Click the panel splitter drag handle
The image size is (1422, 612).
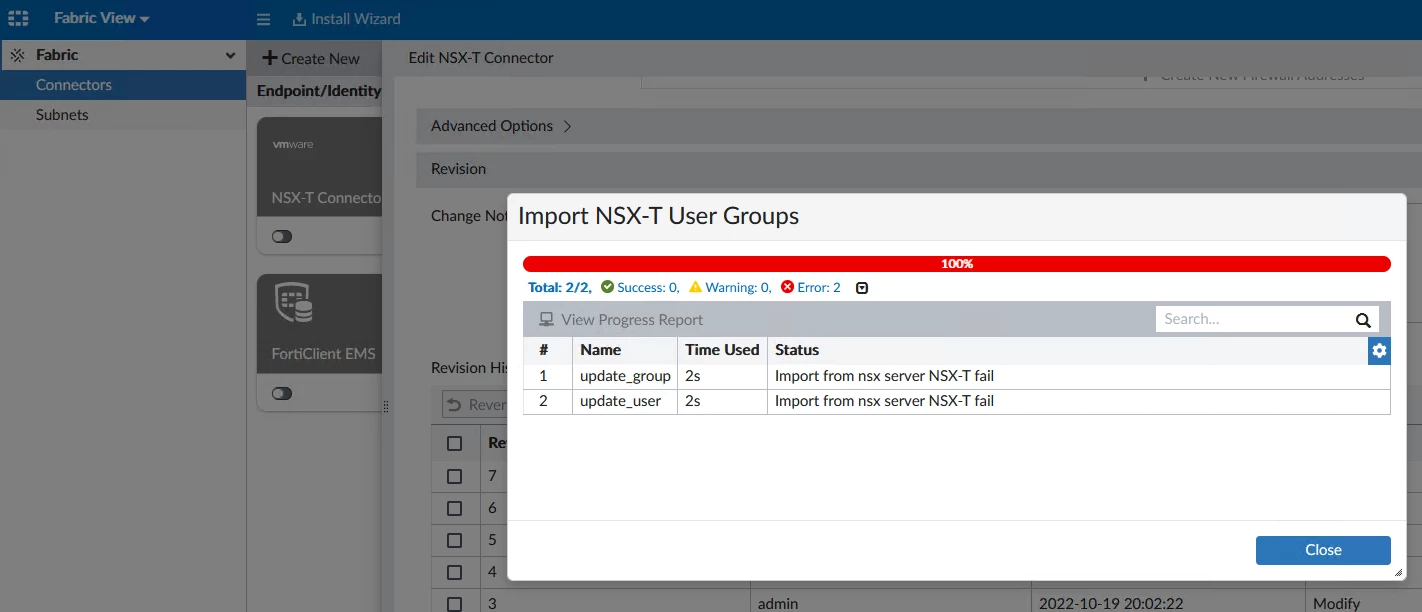(x=386, y=406)
